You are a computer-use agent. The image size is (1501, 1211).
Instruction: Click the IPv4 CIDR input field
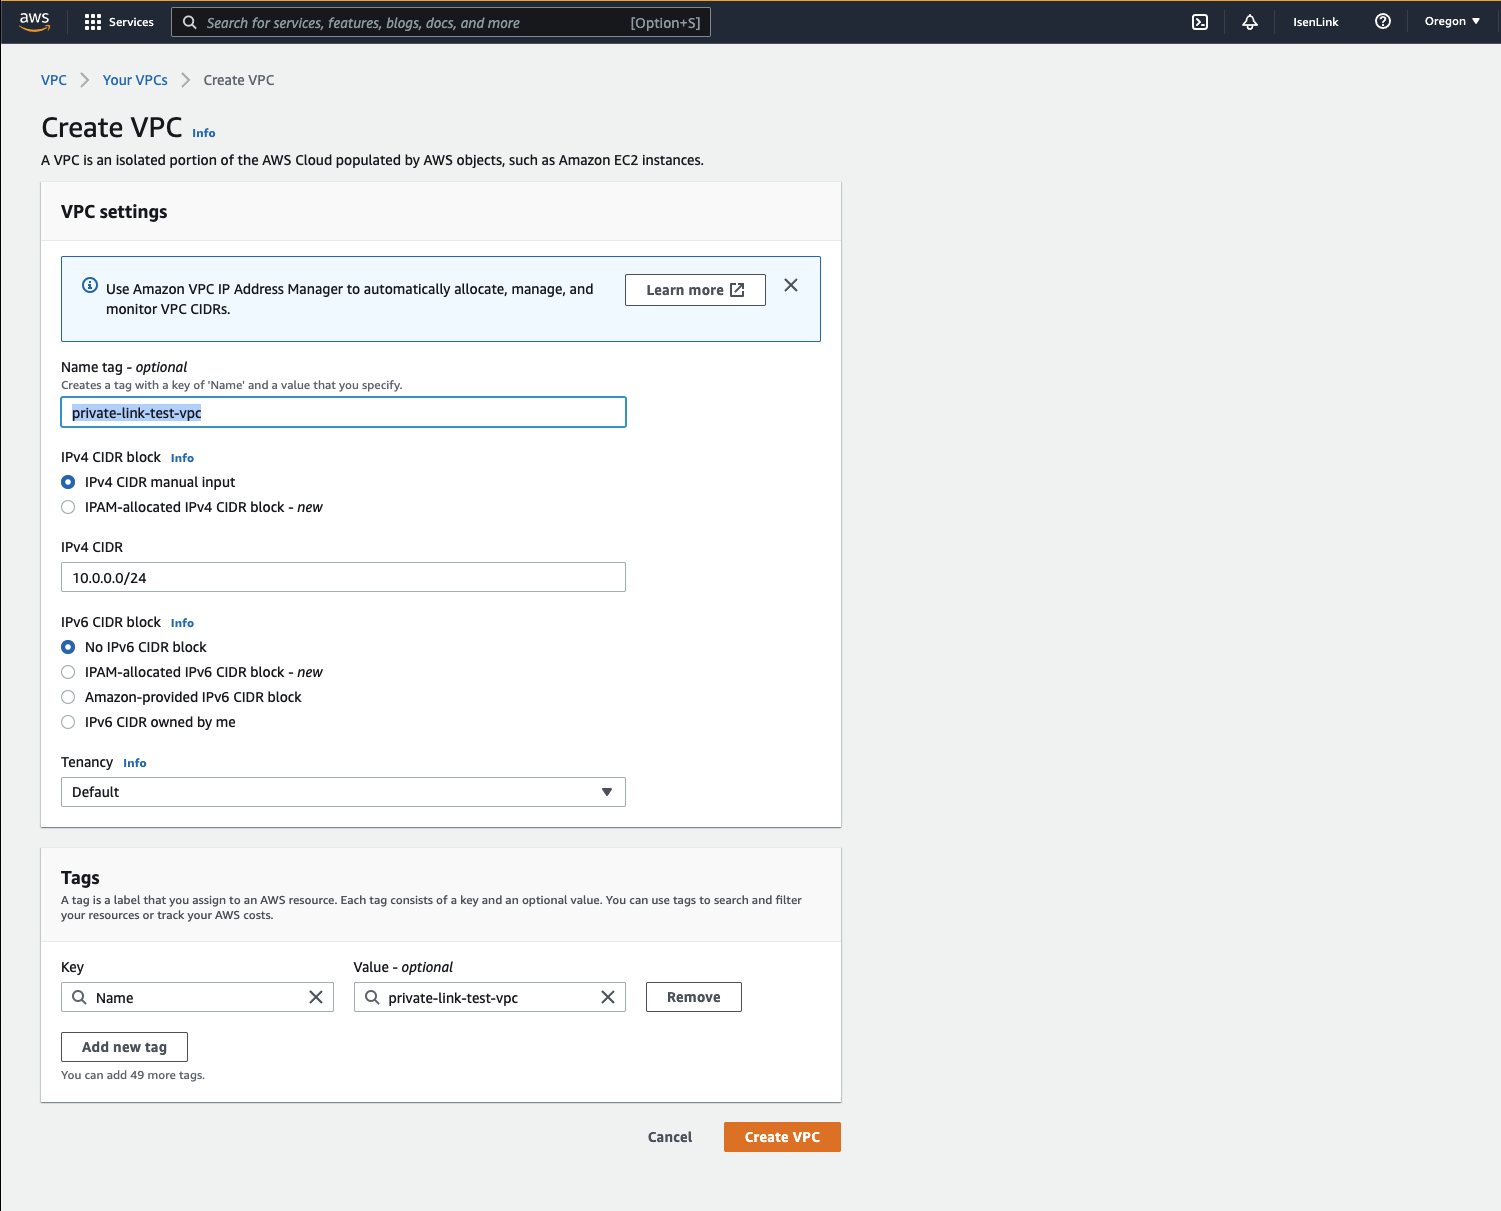point(343,577)
